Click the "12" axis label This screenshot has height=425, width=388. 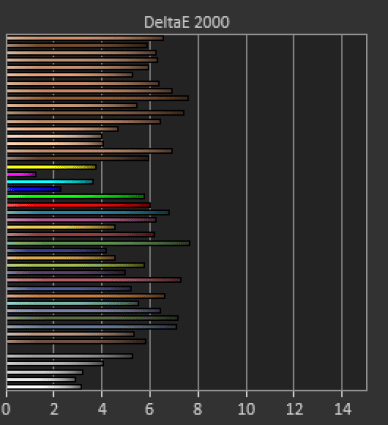pyautogui.click(x=295, y=409)
